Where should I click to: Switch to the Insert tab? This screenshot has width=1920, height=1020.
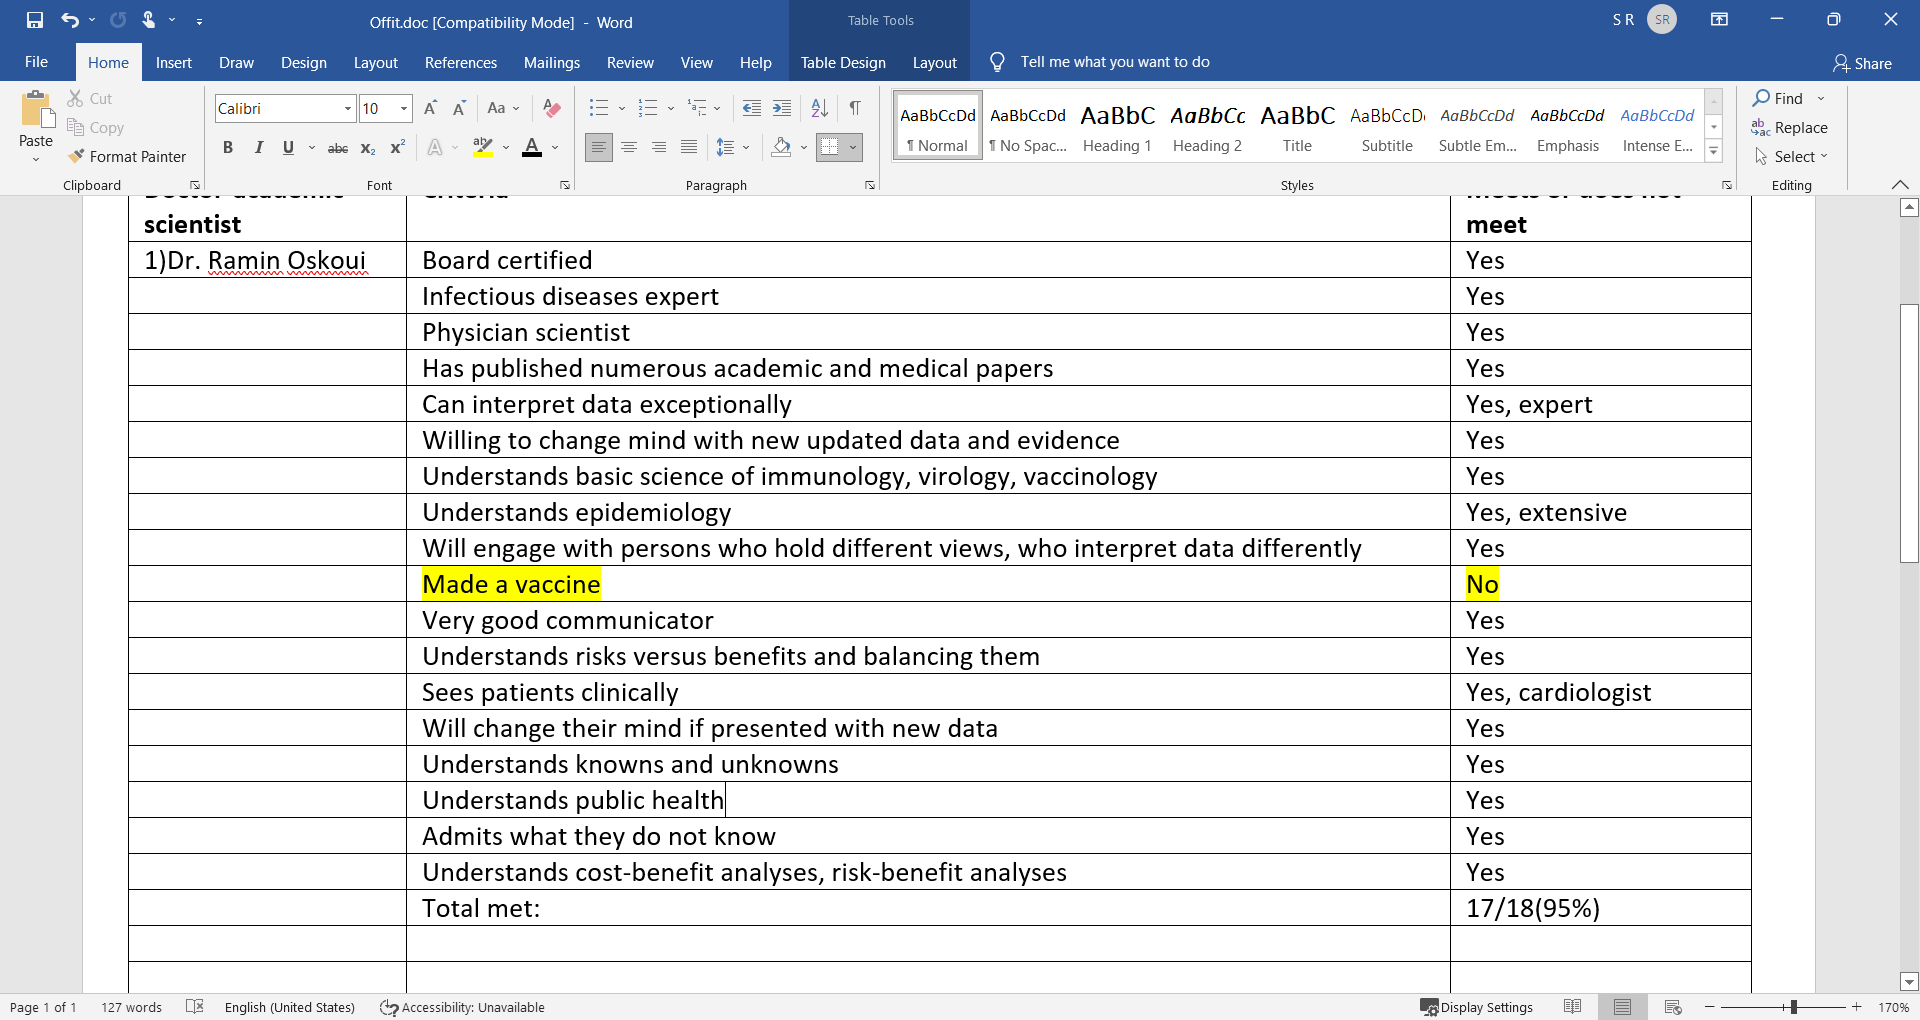coord(173,62)
